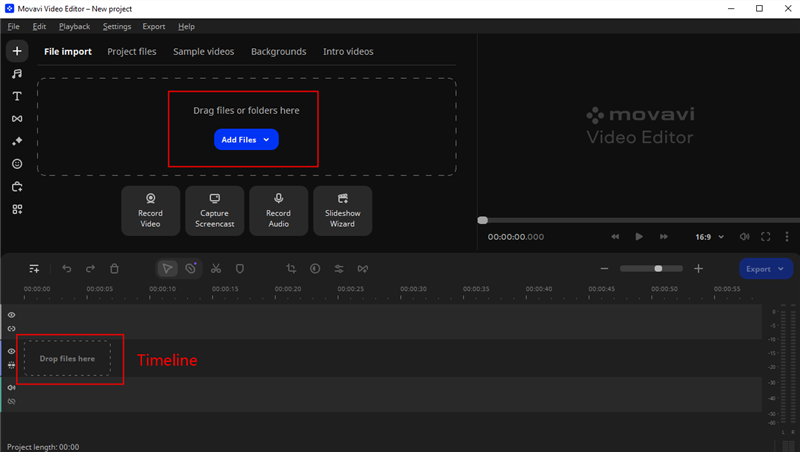This screenshot has width=800, height=452.
Task: Add a marker with shield icon
Action: [x=240, y=269]
